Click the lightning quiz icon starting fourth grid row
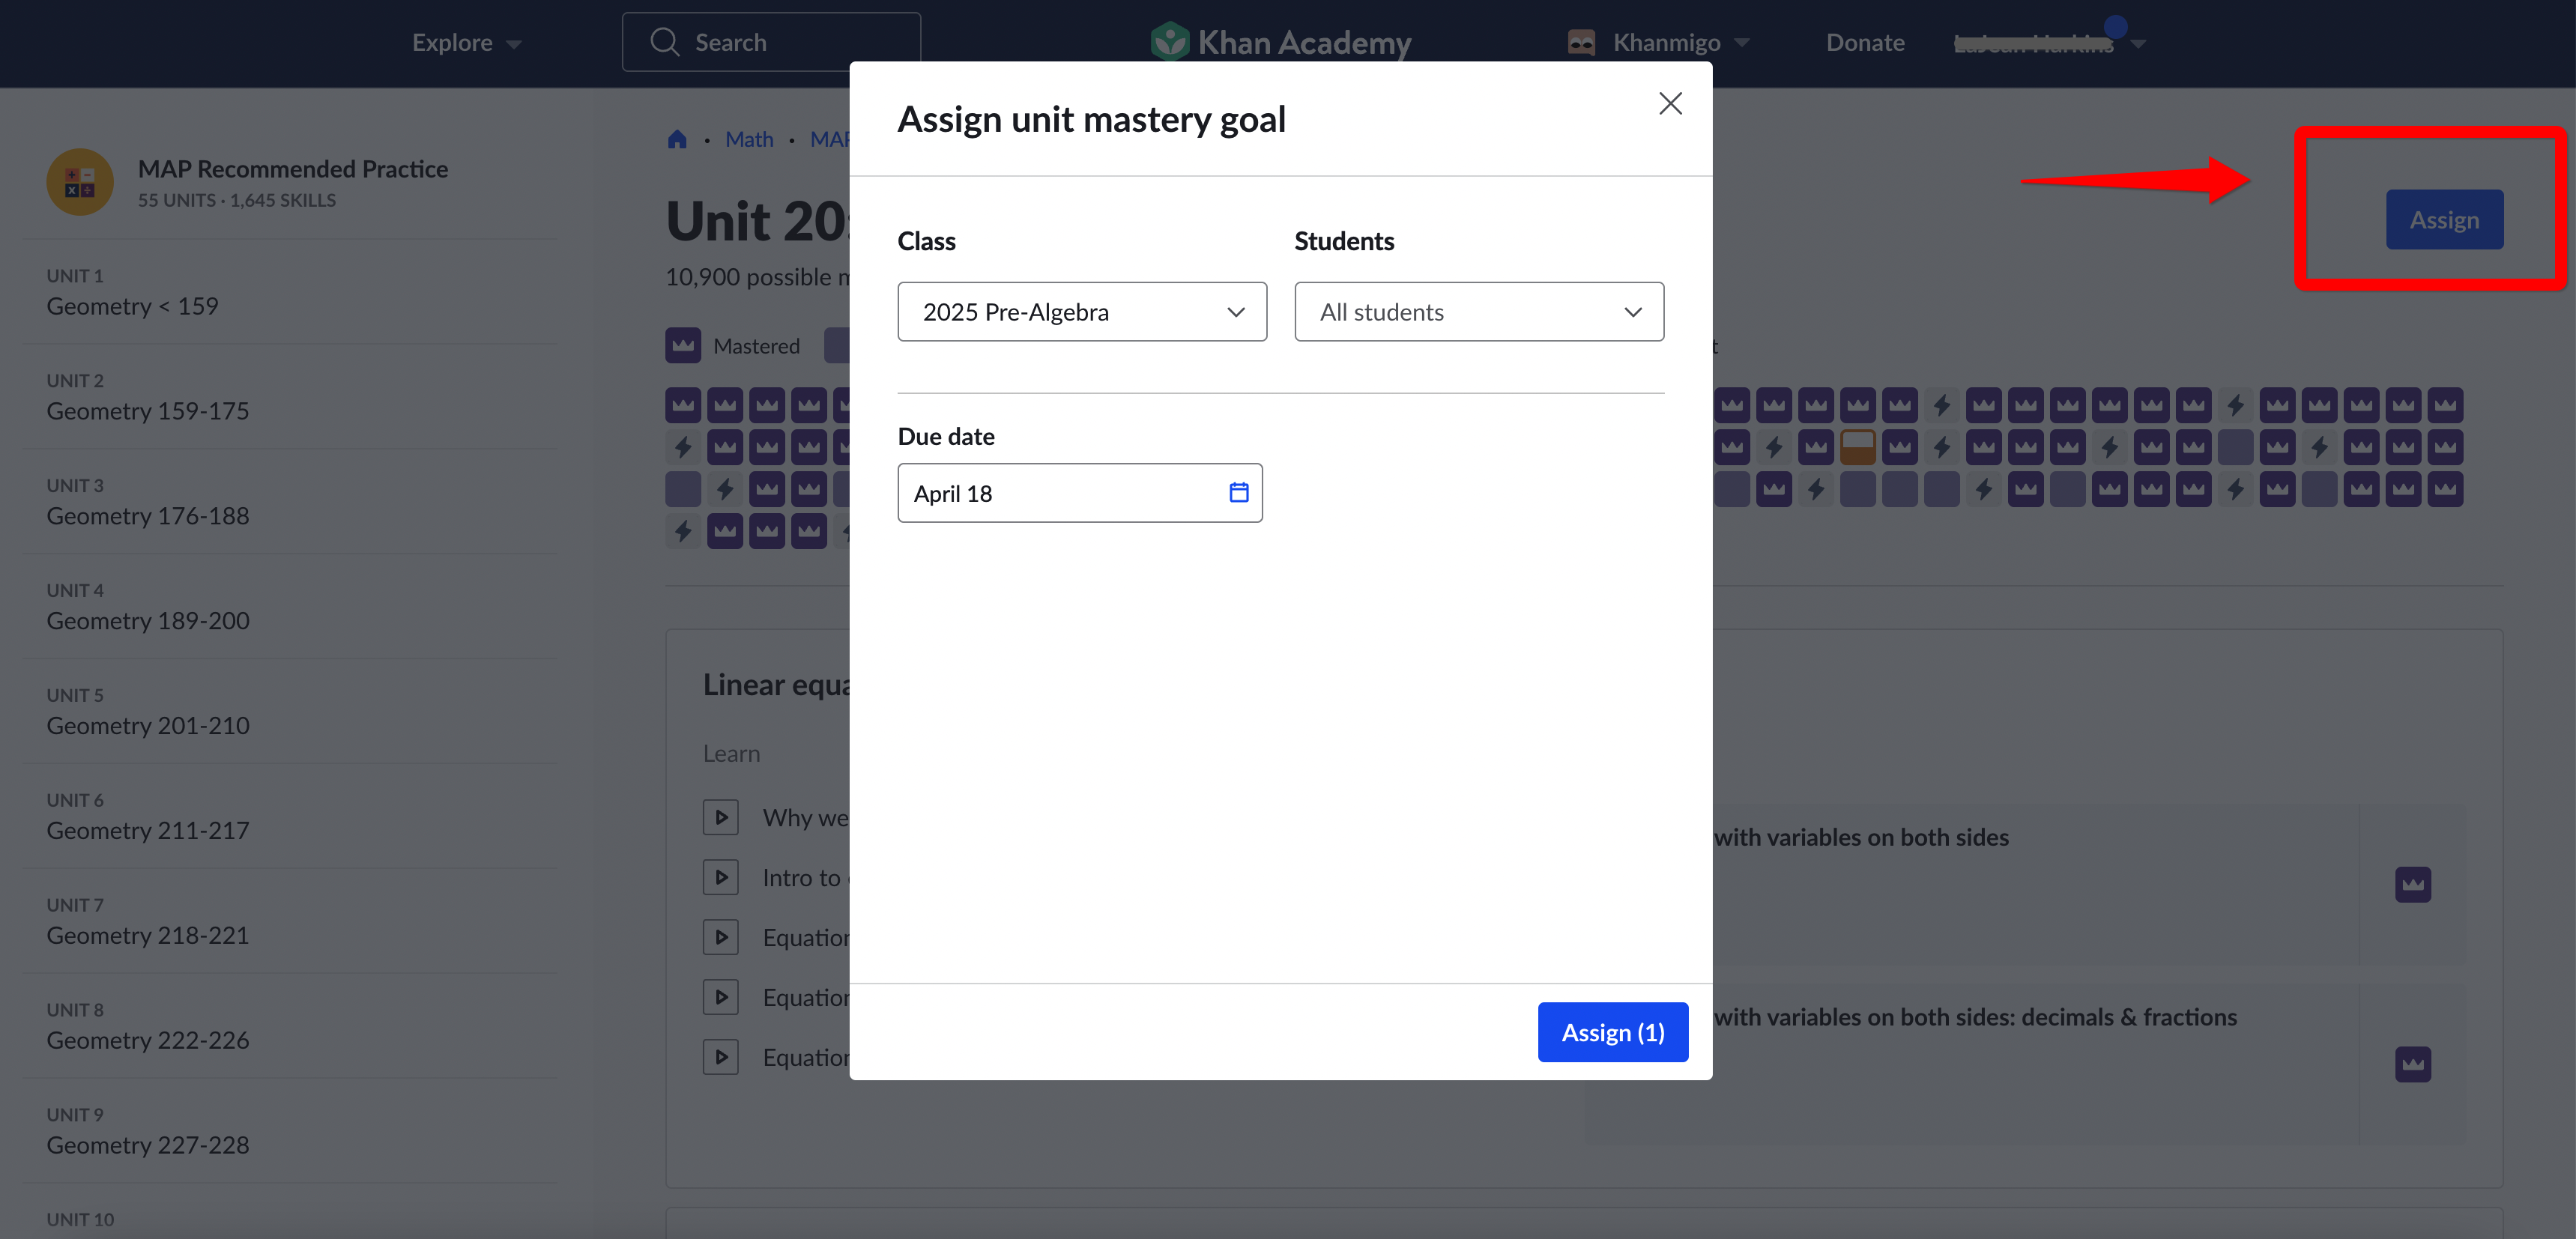 click(x=683, y=531)
